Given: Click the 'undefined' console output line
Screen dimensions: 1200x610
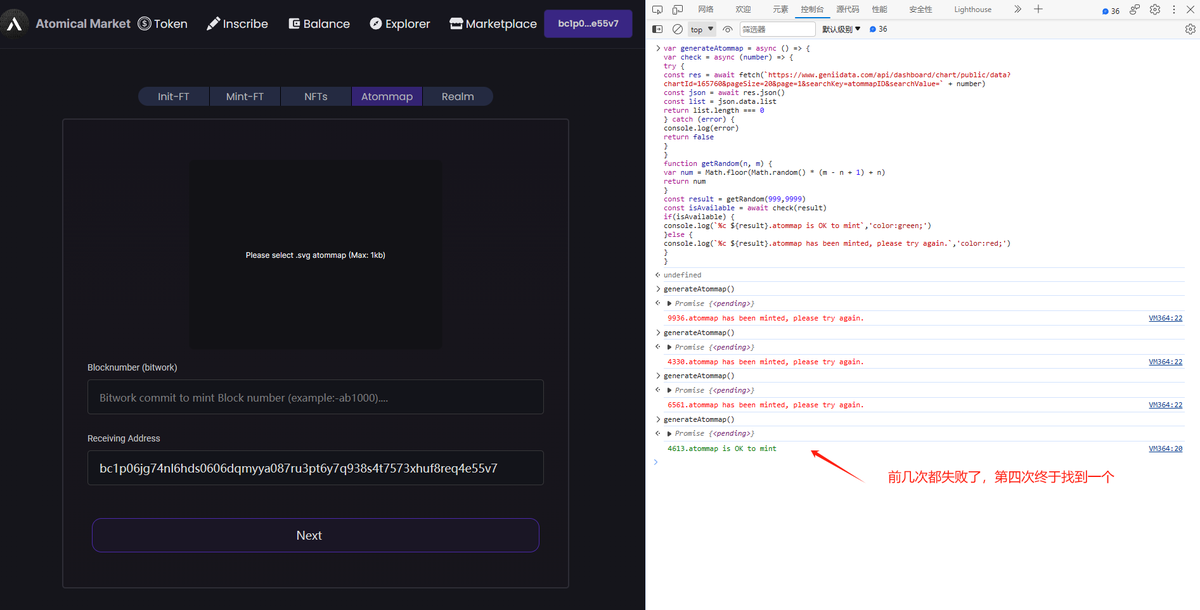Looking at the screenshot, I should (682, 275).
